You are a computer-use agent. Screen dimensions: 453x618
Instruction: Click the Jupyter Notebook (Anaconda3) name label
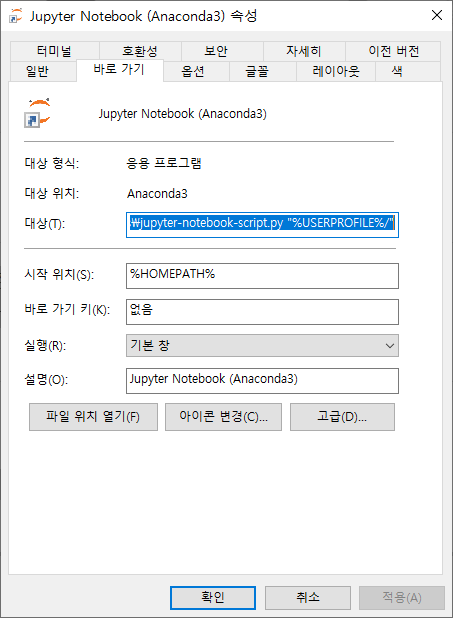click(x=183, y=114)
